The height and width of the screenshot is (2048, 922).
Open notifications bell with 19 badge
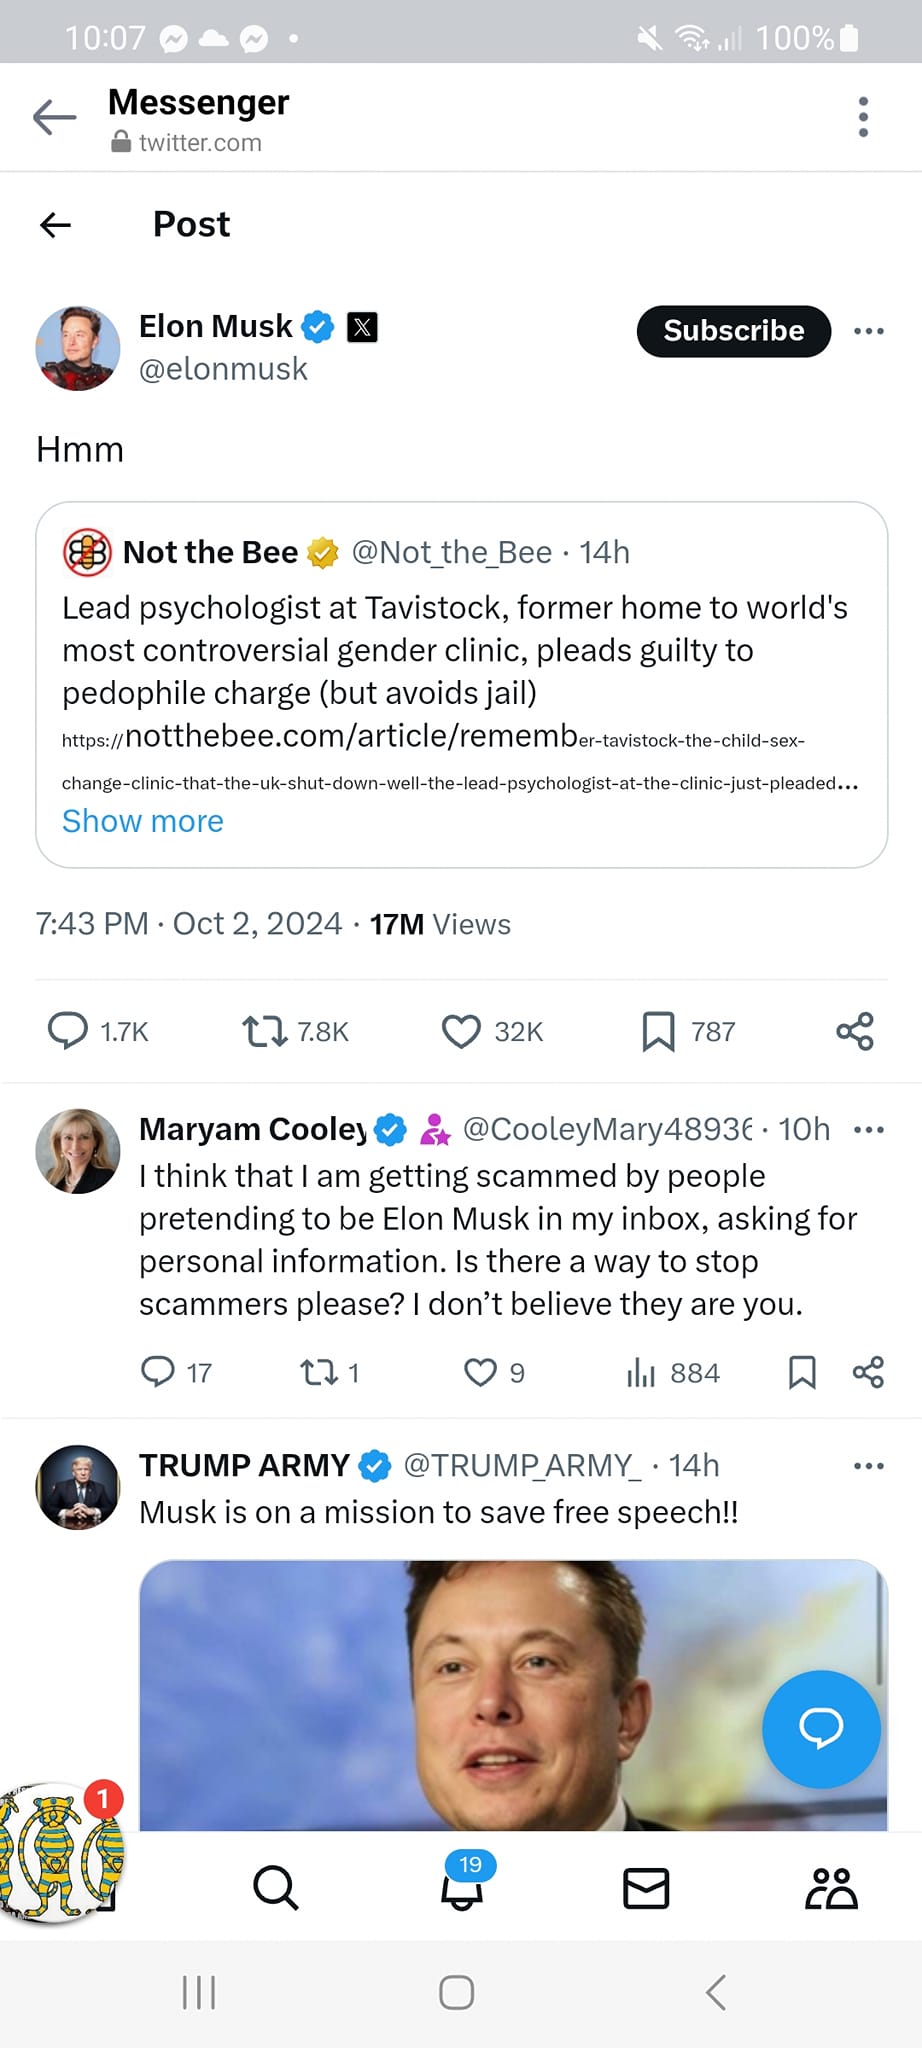coord(462,1888)
